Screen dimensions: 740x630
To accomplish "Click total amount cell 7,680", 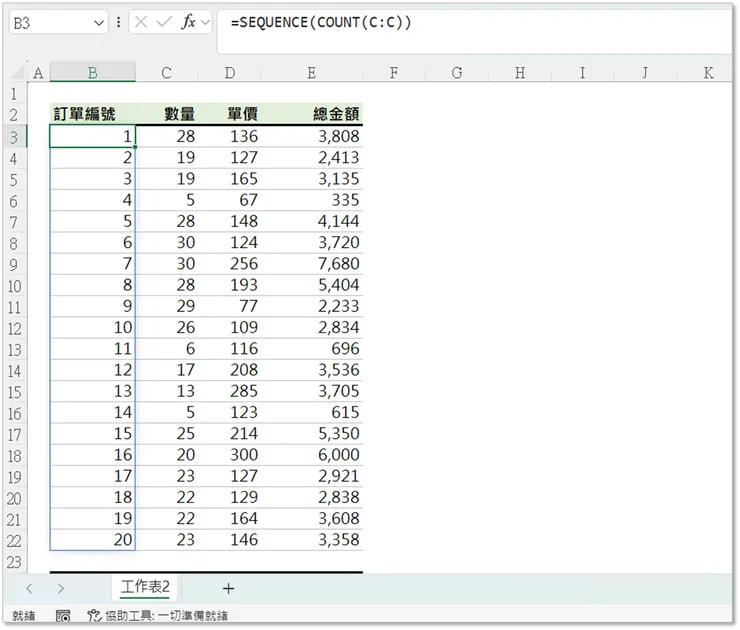I will point(312,264).
